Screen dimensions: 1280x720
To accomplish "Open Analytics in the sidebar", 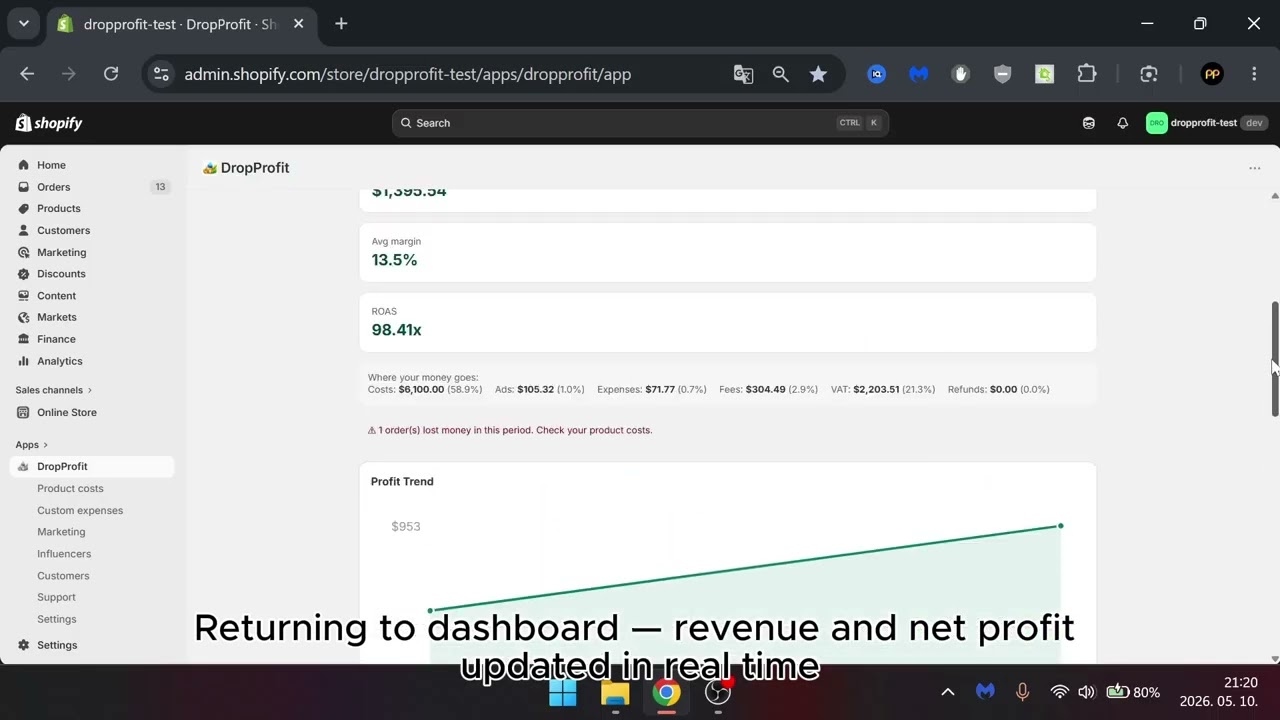I will [60, 361].
